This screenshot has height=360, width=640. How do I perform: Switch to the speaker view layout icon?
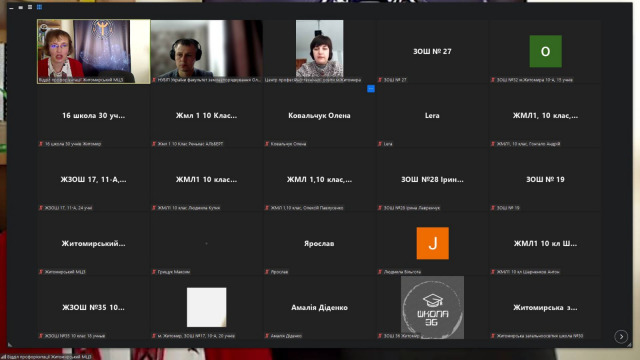click(30, 7)
